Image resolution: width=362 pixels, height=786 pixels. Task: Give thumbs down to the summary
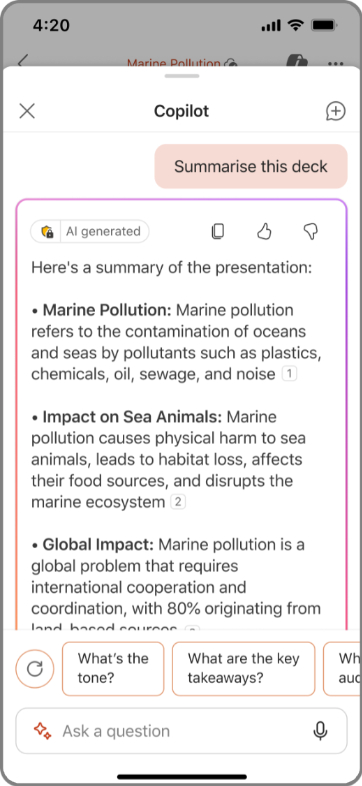click(x=311, y=231)
